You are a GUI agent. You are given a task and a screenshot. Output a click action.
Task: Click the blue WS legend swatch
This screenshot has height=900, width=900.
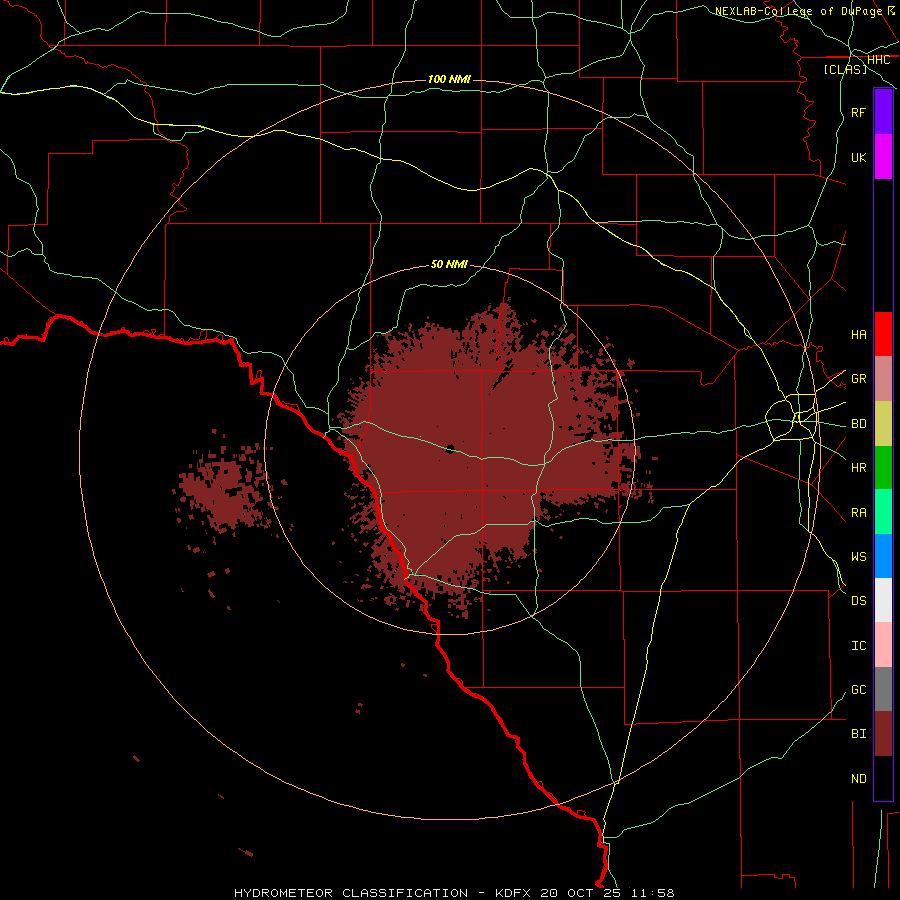click(883, 556)
